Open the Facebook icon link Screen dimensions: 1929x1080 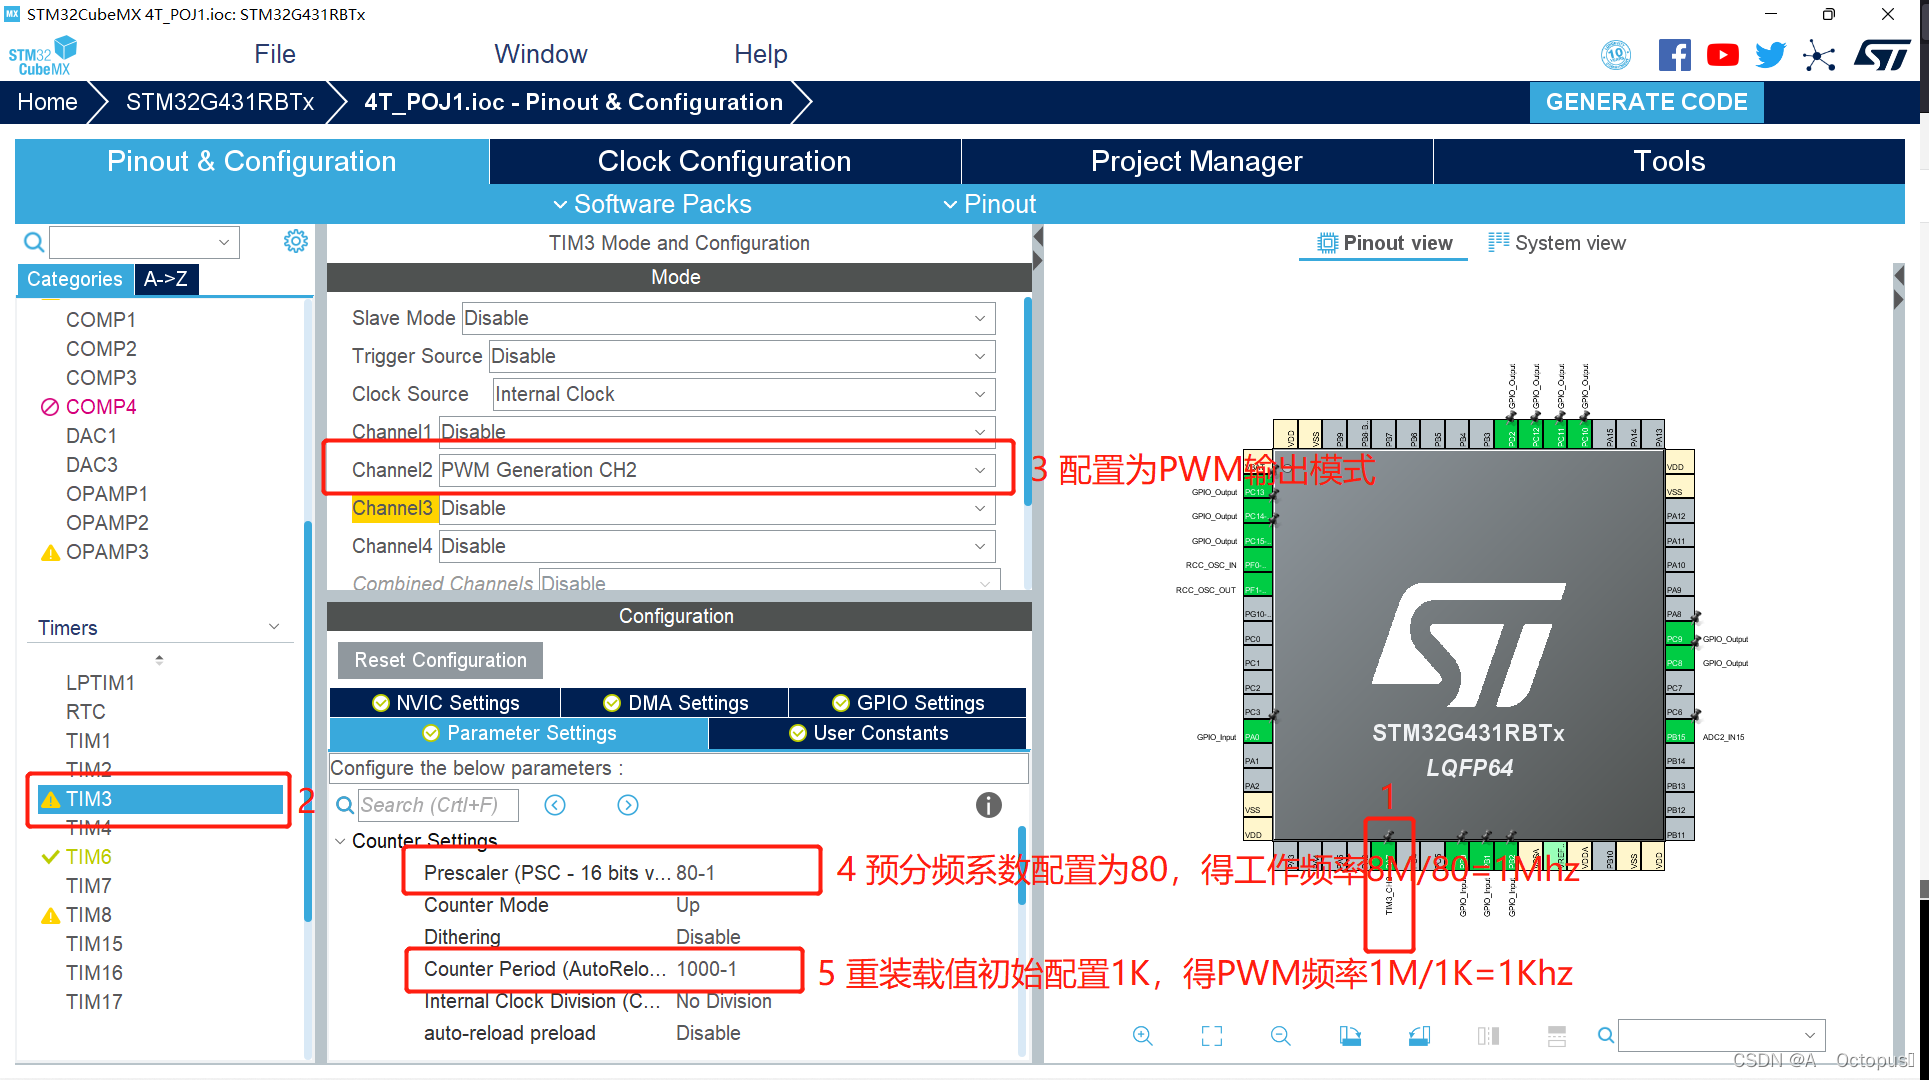coord(1674,55)
